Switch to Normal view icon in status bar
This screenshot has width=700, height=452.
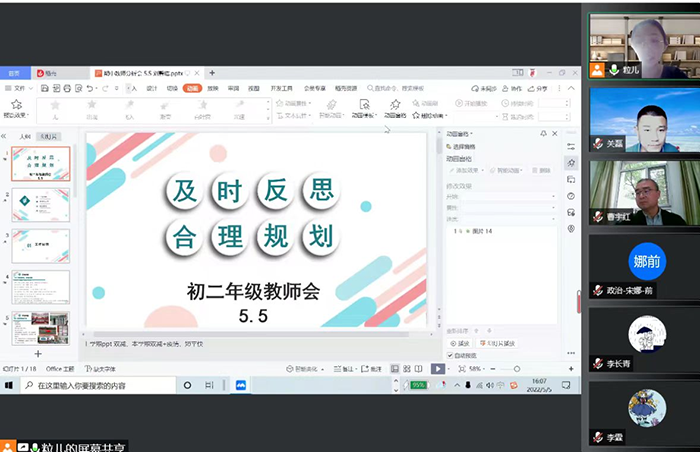(x=395, y=369)
